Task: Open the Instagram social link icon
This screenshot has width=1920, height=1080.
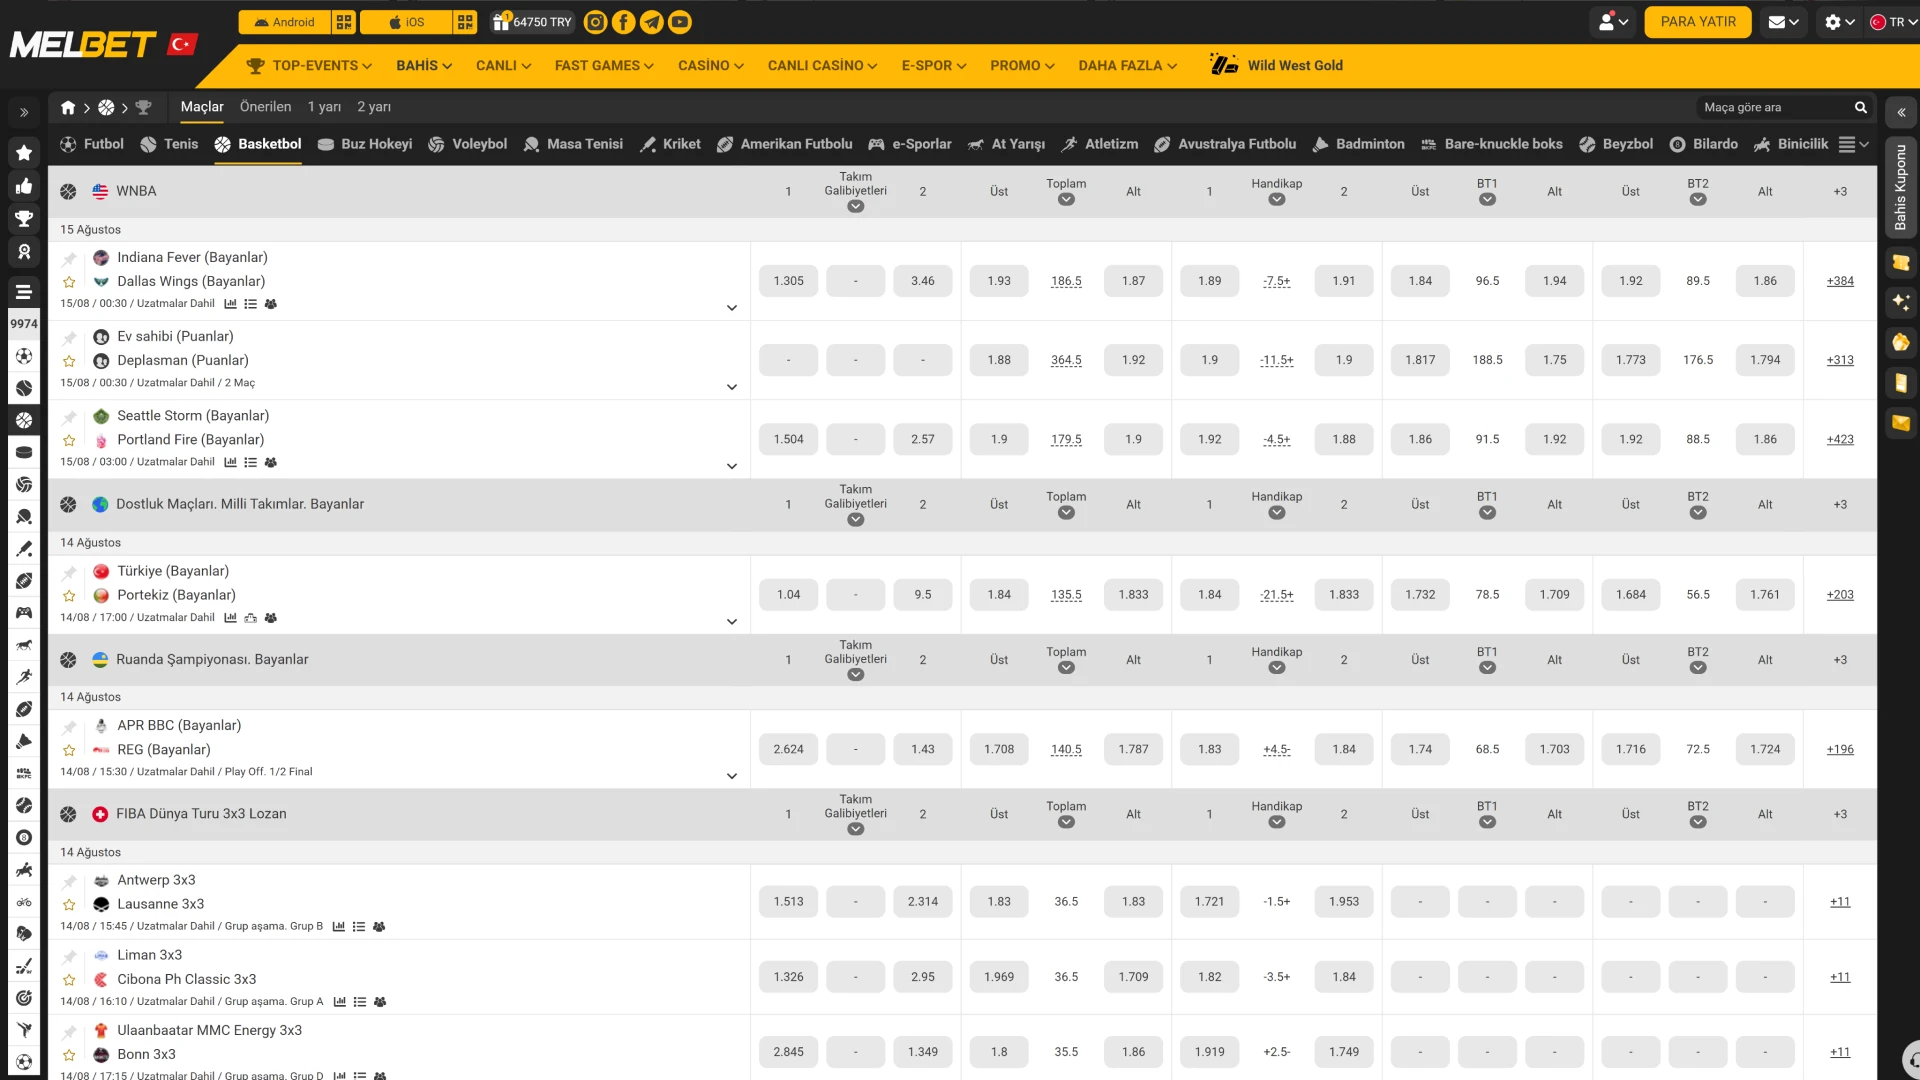Action: (595, 22)
